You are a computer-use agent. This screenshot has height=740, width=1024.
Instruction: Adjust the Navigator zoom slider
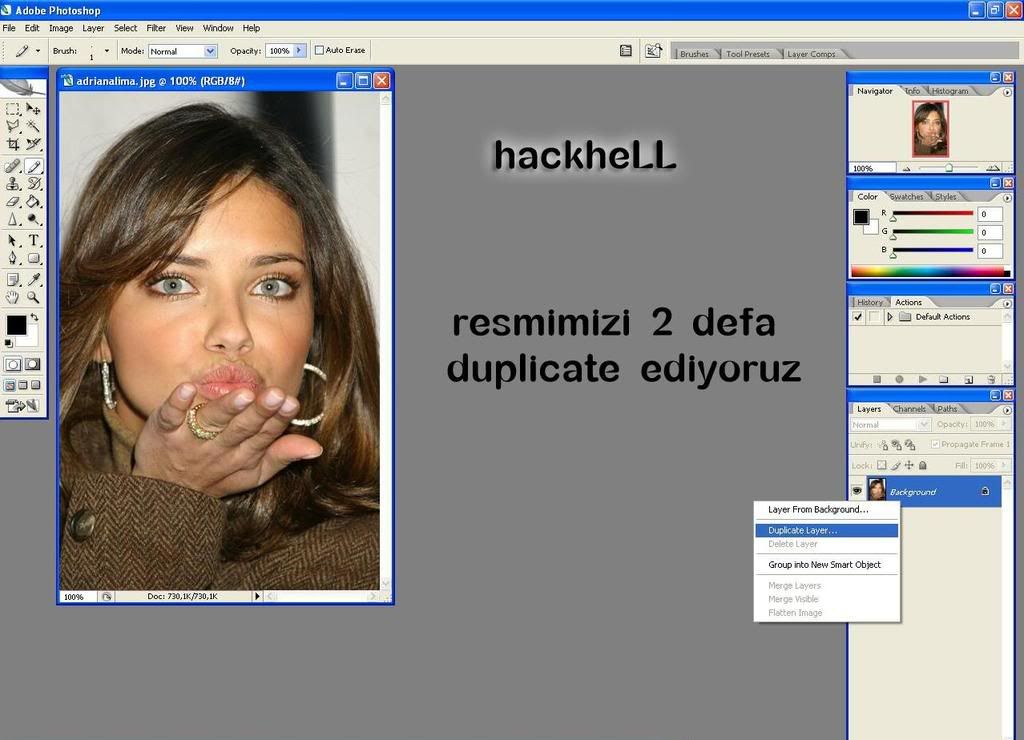[949, 168]
